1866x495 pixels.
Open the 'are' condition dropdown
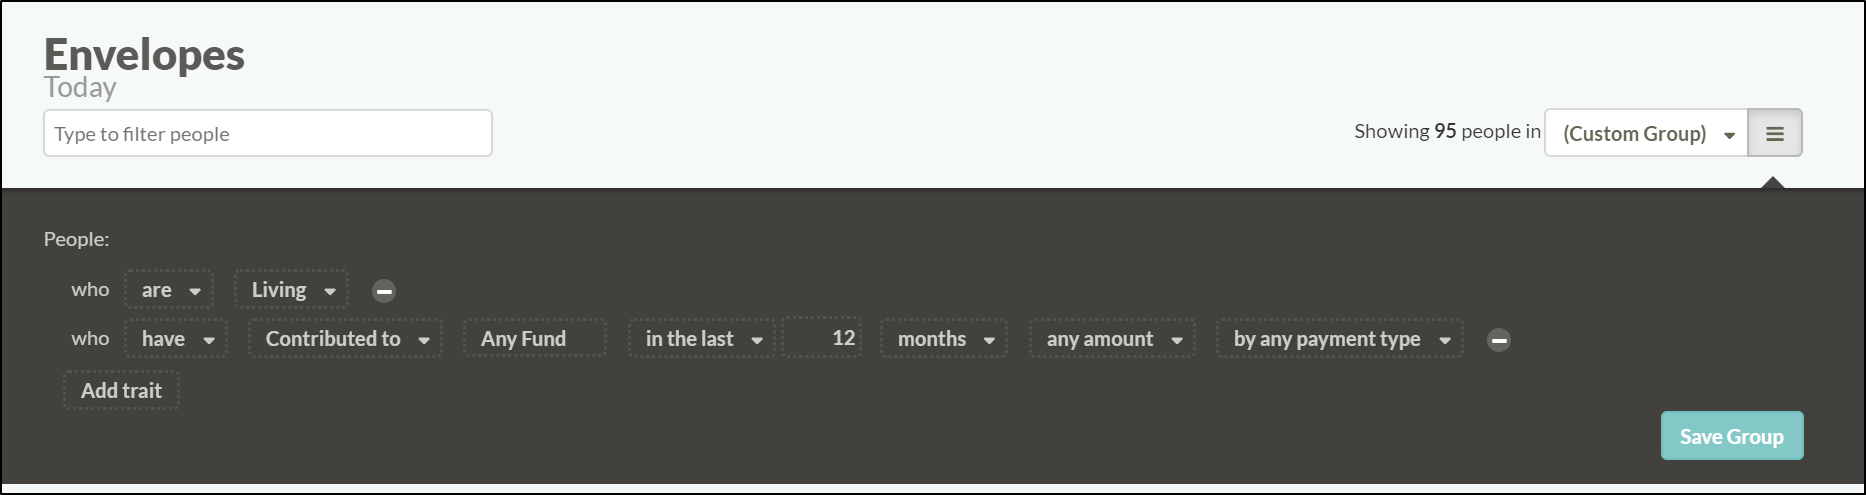coord(169,290)
